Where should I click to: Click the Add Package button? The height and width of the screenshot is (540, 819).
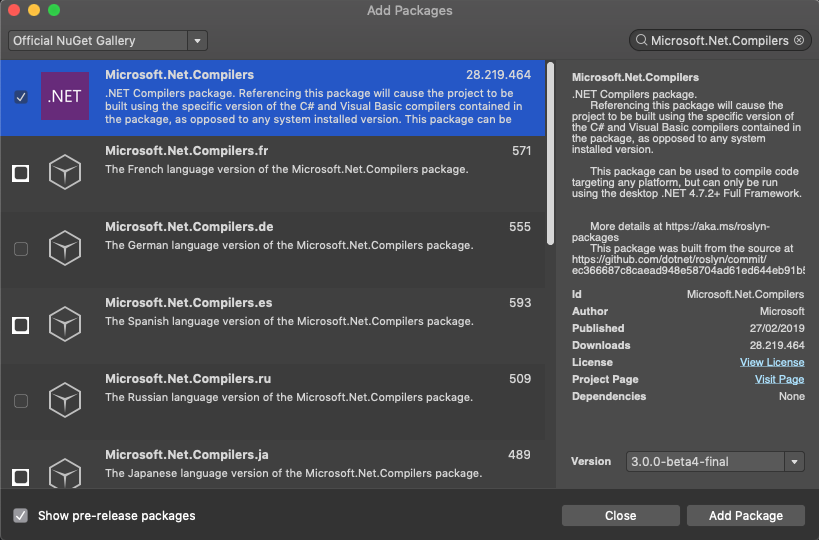click(745, 515)
